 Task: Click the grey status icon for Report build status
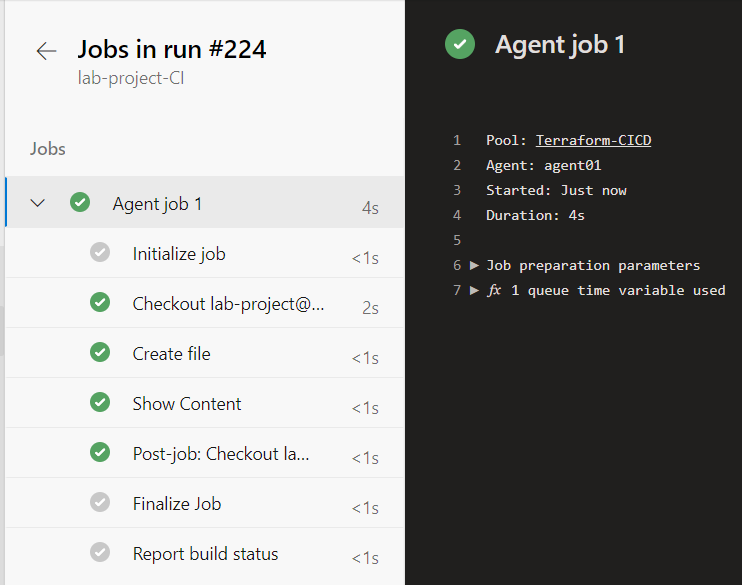coord(100,552)
